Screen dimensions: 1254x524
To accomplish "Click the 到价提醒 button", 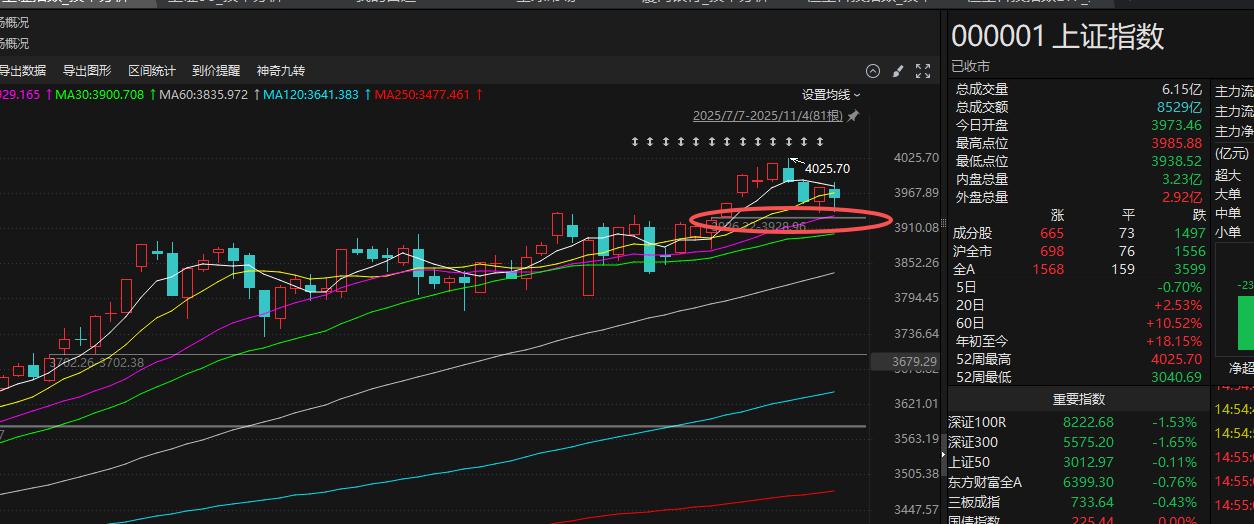I will click(x=216, y=71).
